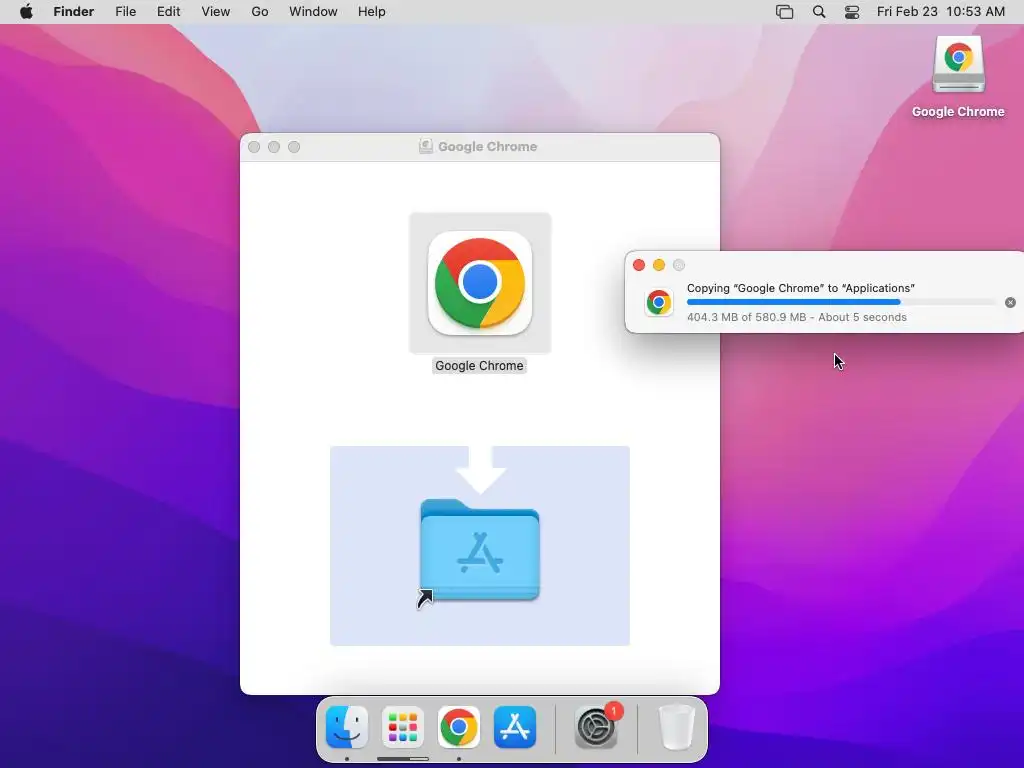Open the File menu

click(x=125, y=12)
